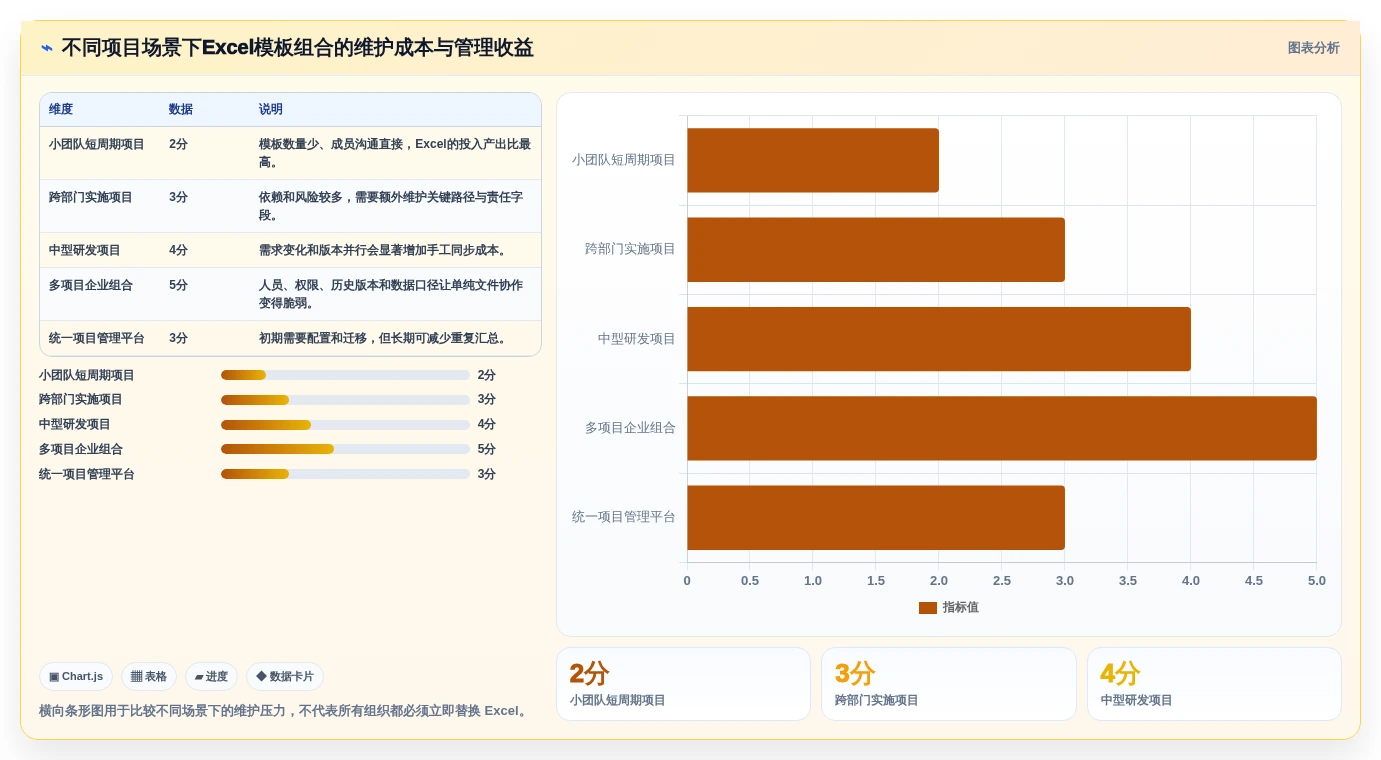The width and height of the screenshot is (1381, 760).
Task: Click the 统一项目管理平台 progress bar
Action: (x=345, y=474)
